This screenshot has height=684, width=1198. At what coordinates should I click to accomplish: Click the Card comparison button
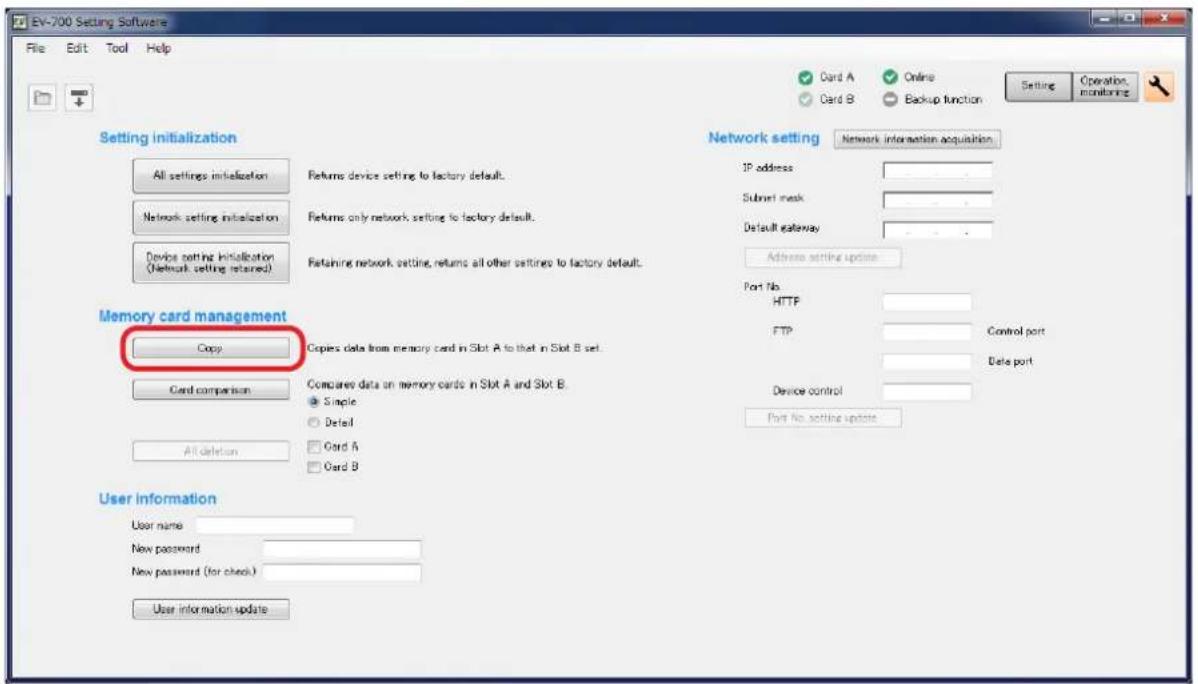coord(211,390)
